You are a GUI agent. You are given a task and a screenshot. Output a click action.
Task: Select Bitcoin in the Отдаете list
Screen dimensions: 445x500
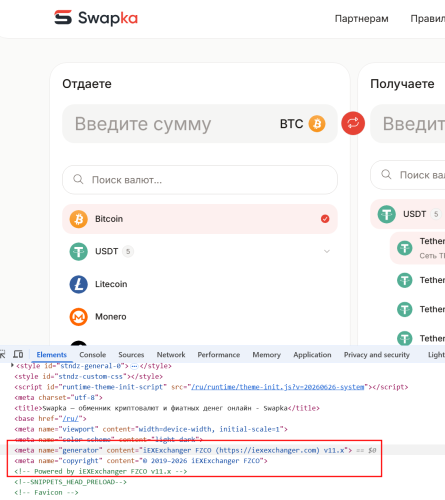(200, 219)
